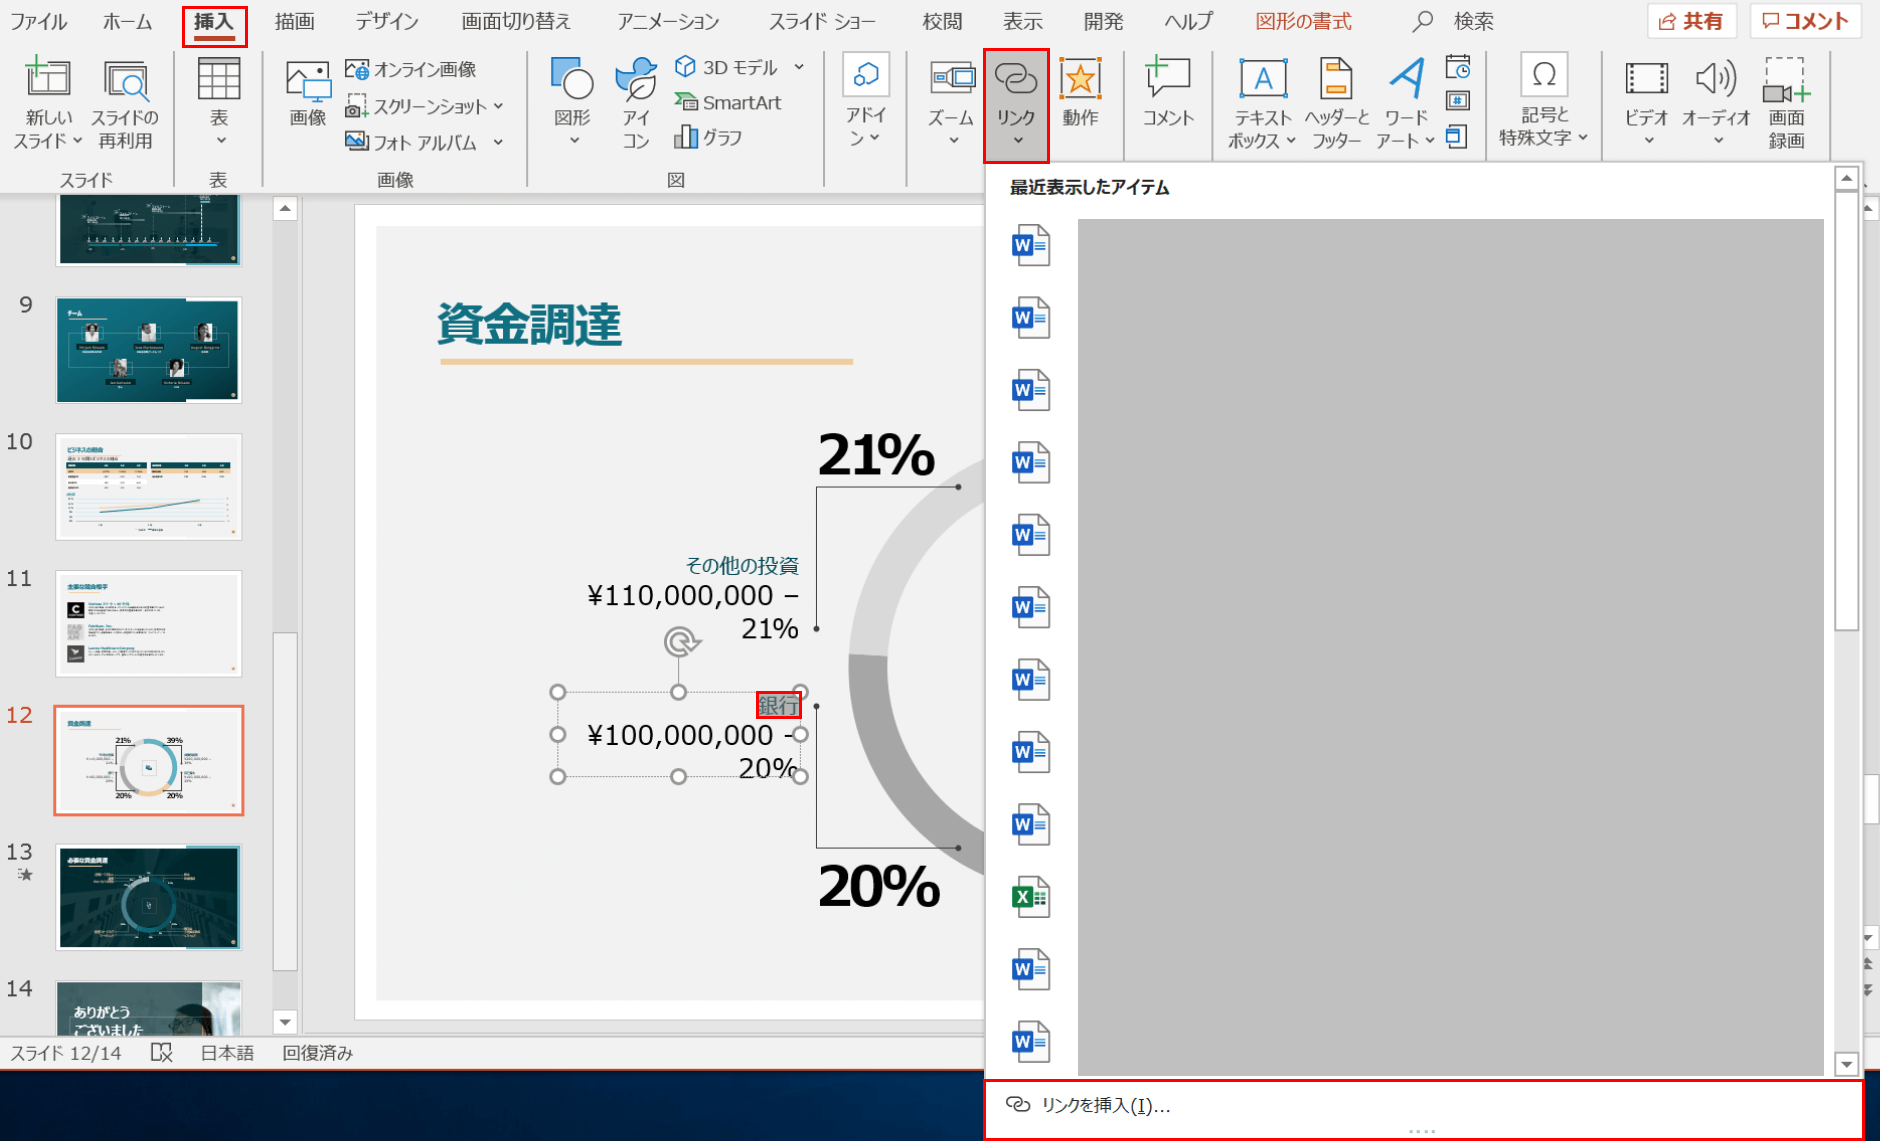Screen dimensions: 1880x1141
Task: Click the Share (共有) button
Action: pyautogui.click(x=1692, y=21)
